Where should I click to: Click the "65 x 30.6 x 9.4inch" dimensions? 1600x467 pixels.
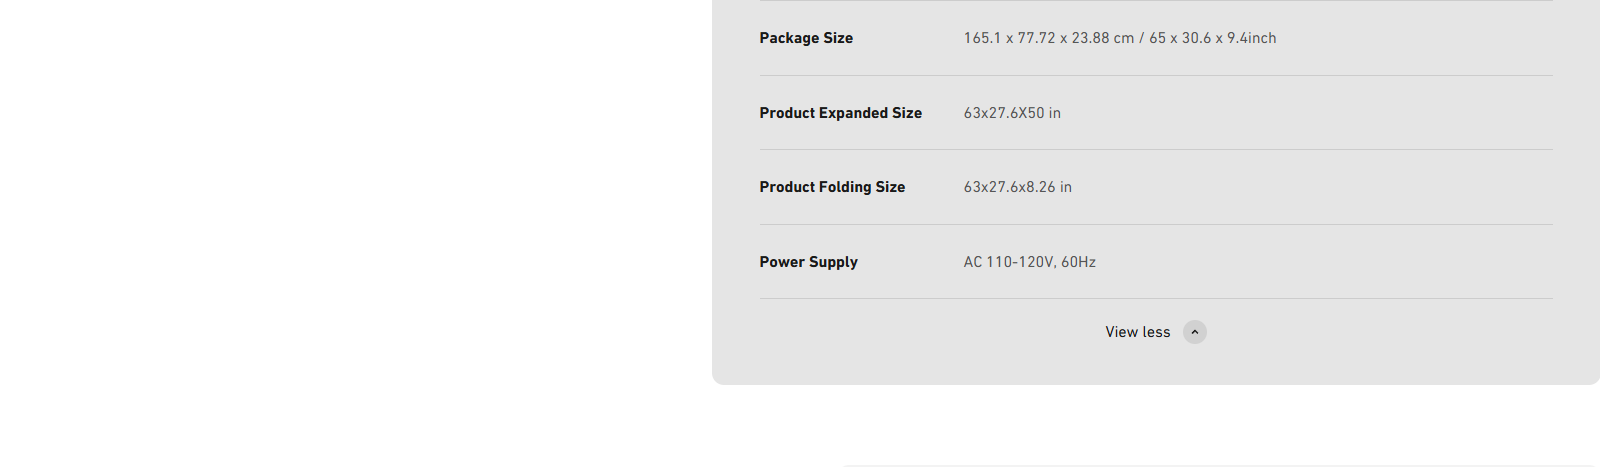tap(1213, 38)
